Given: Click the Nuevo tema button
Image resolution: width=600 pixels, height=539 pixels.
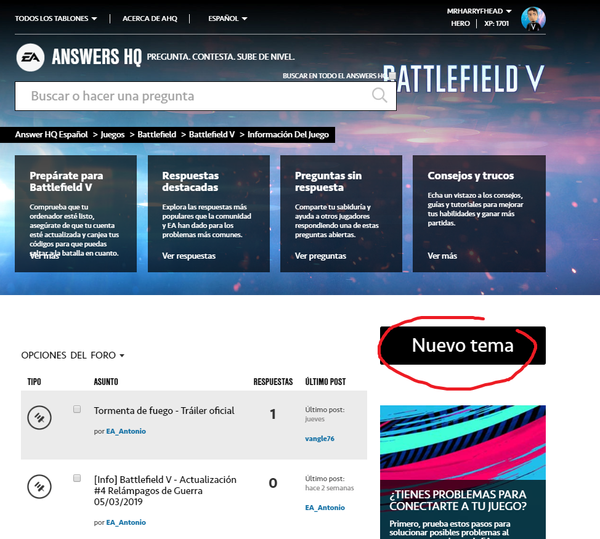Looking at the screenshot, I should 463,345.
